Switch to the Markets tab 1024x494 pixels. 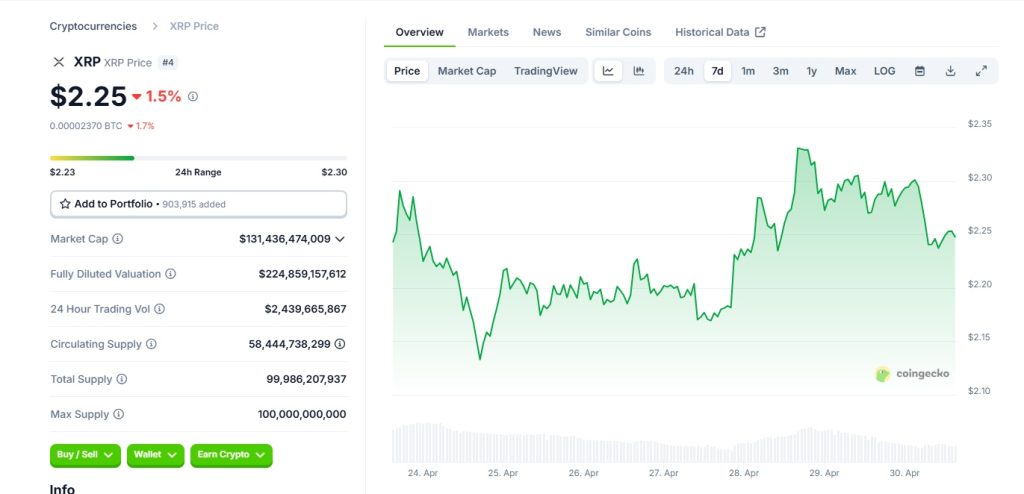click(x=488, y=32)
